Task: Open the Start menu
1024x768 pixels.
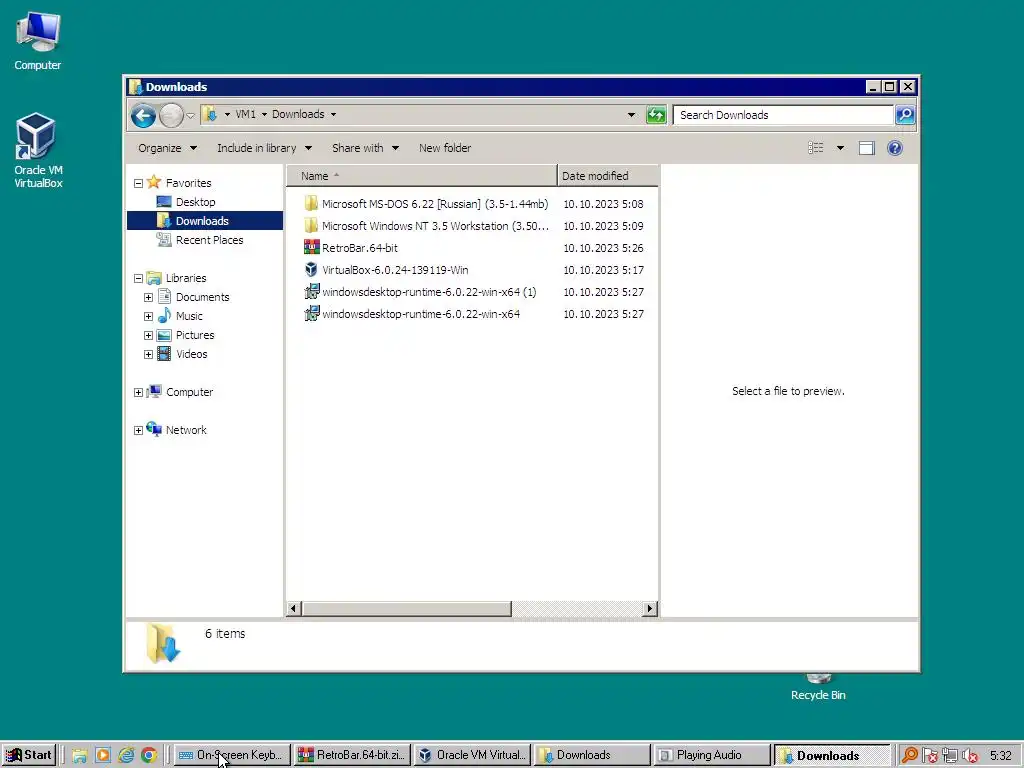Action: click(x=29, y=755)
